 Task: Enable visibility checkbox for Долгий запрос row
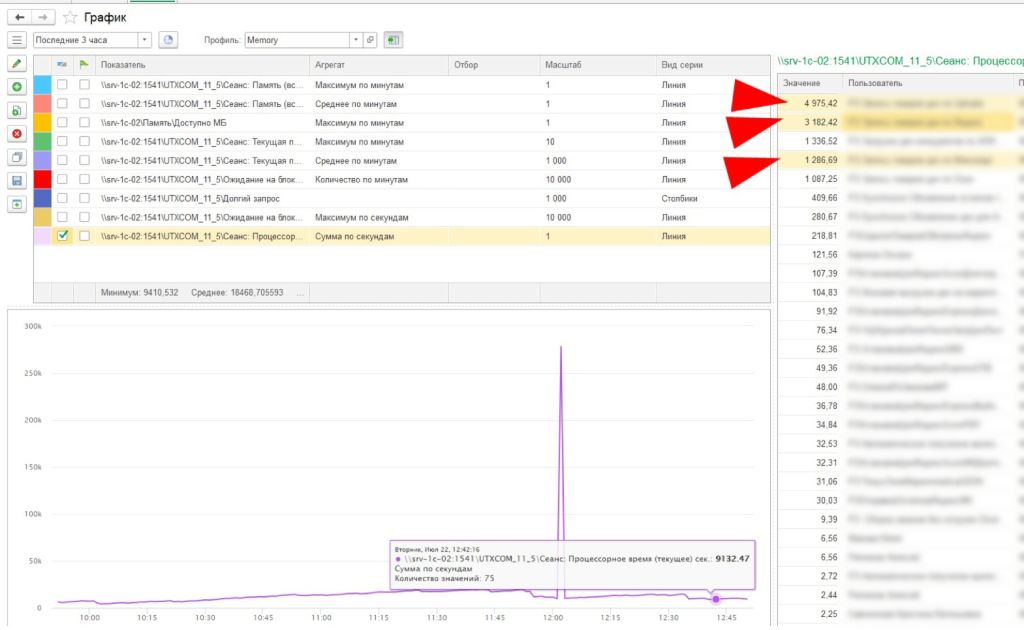(x=63, y=198)
